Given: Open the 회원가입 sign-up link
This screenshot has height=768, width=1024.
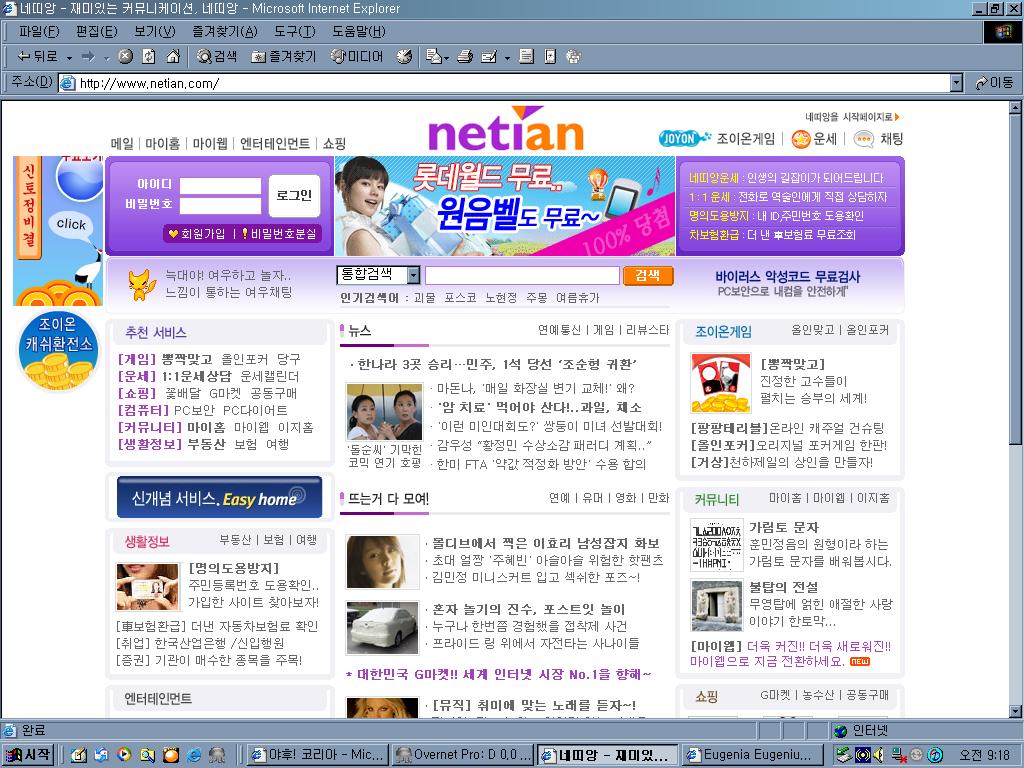Looking at the screenshot, I should click(x=197, y=234).
